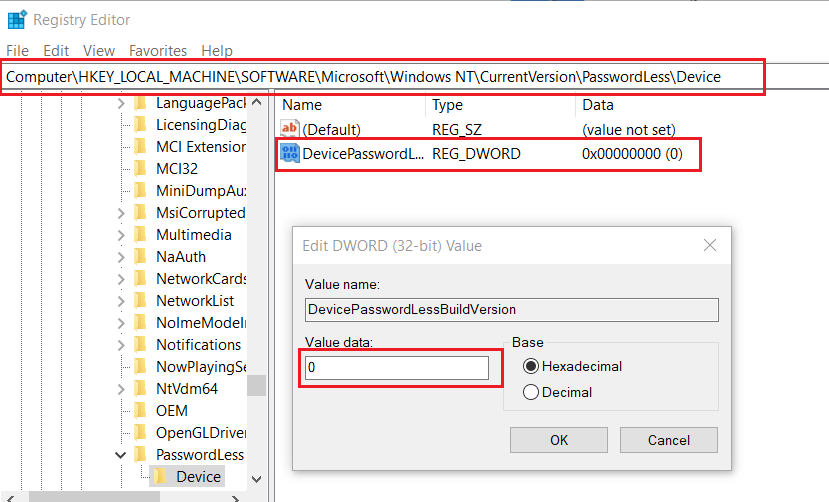Select the LicensingDiag folder icon

coord(141,125)
